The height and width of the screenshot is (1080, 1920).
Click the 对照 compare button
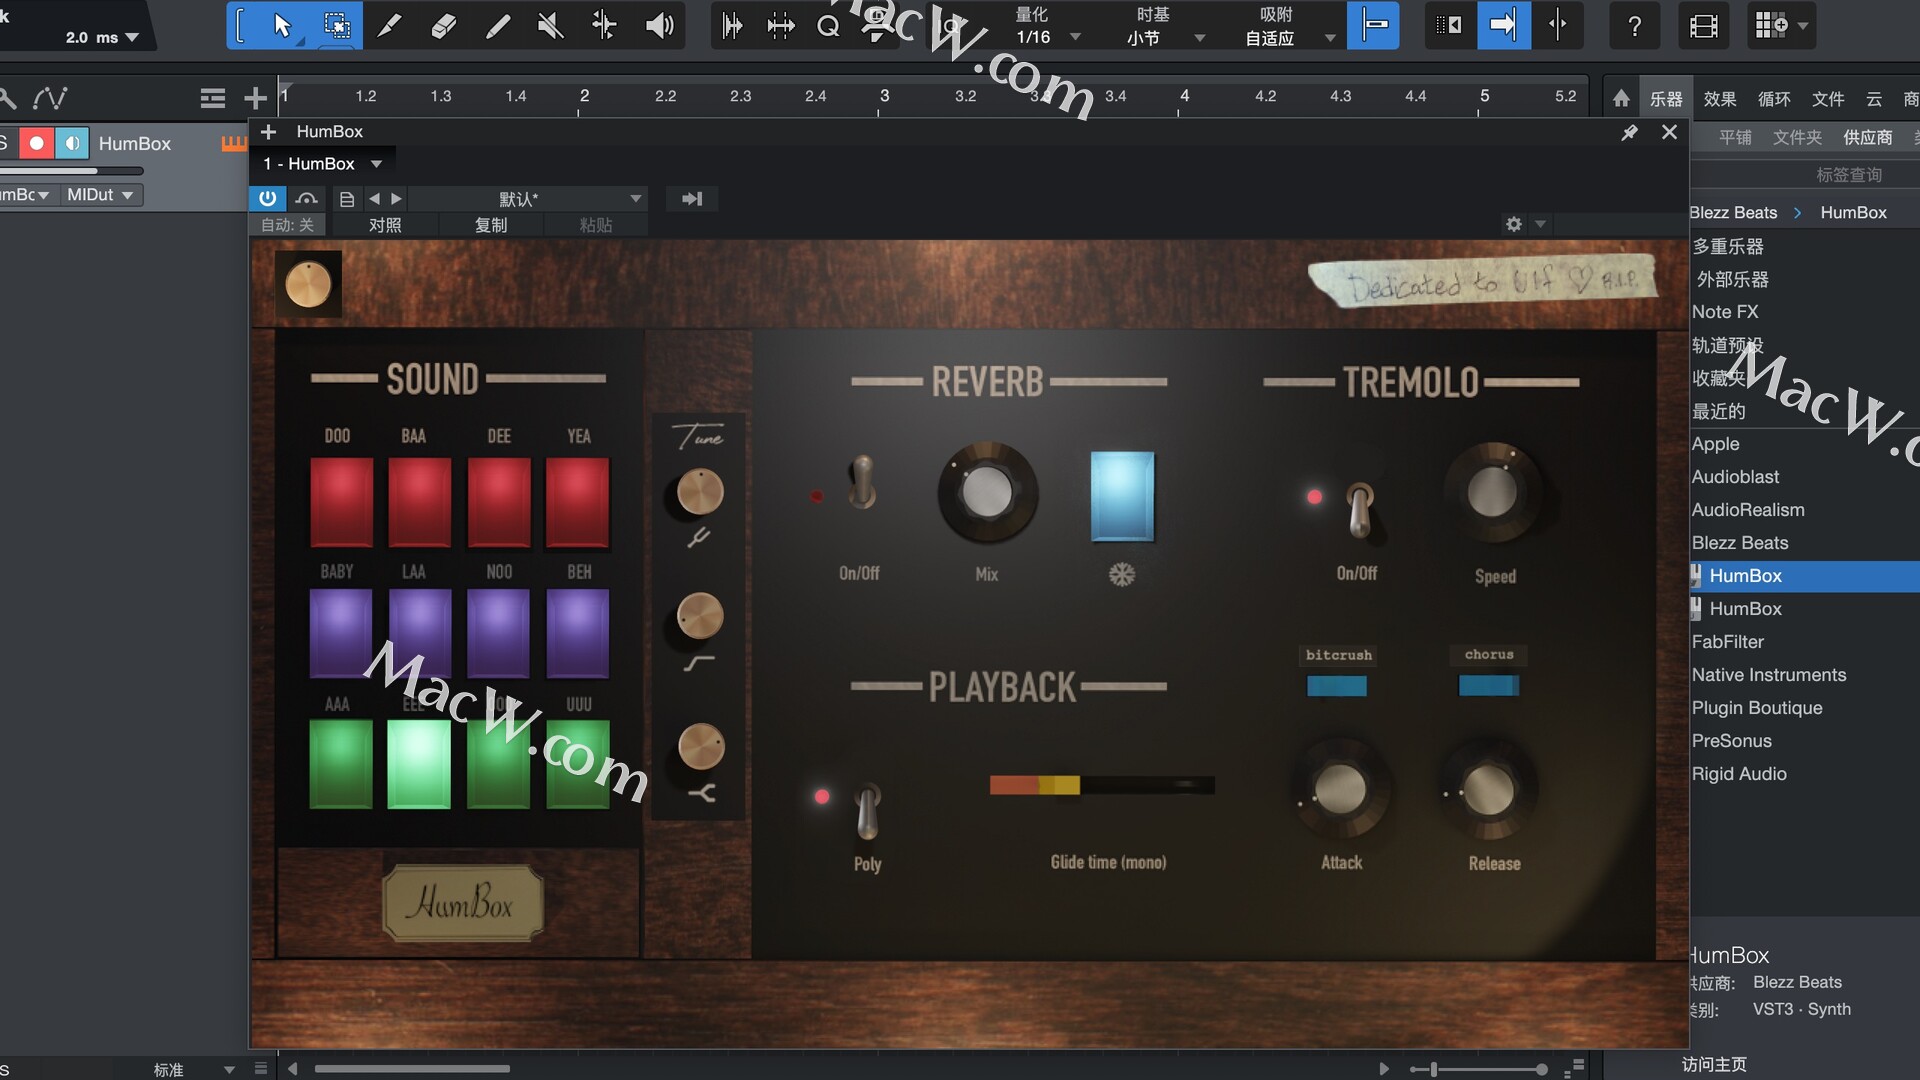pyautogui.click(x=385, y=225)
